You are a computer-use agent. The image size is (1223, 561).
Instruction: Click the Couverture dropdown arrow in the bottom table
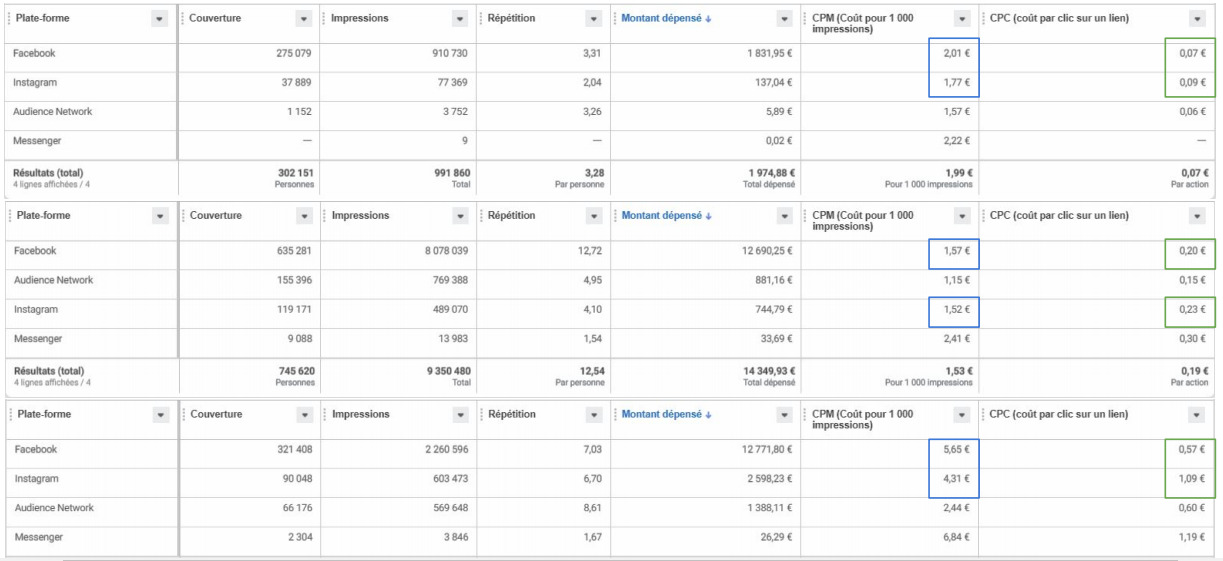point(304,415)
